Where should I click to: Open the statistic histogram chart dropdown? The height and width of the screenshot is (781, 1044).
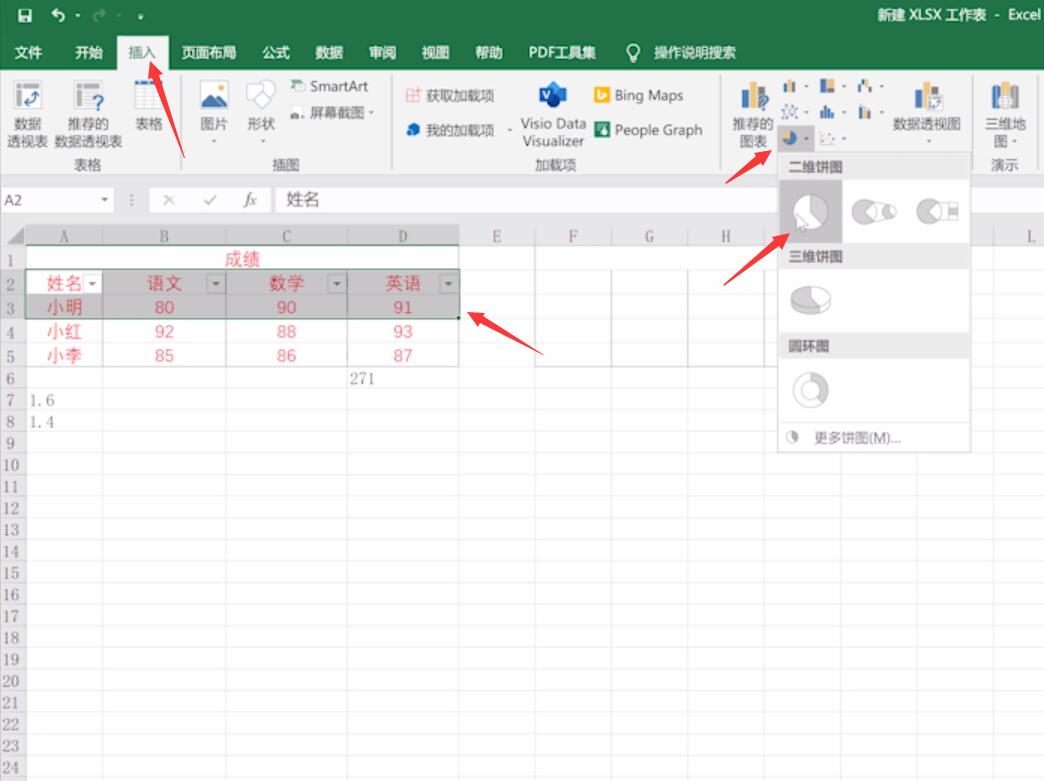(x=832, y=112)
